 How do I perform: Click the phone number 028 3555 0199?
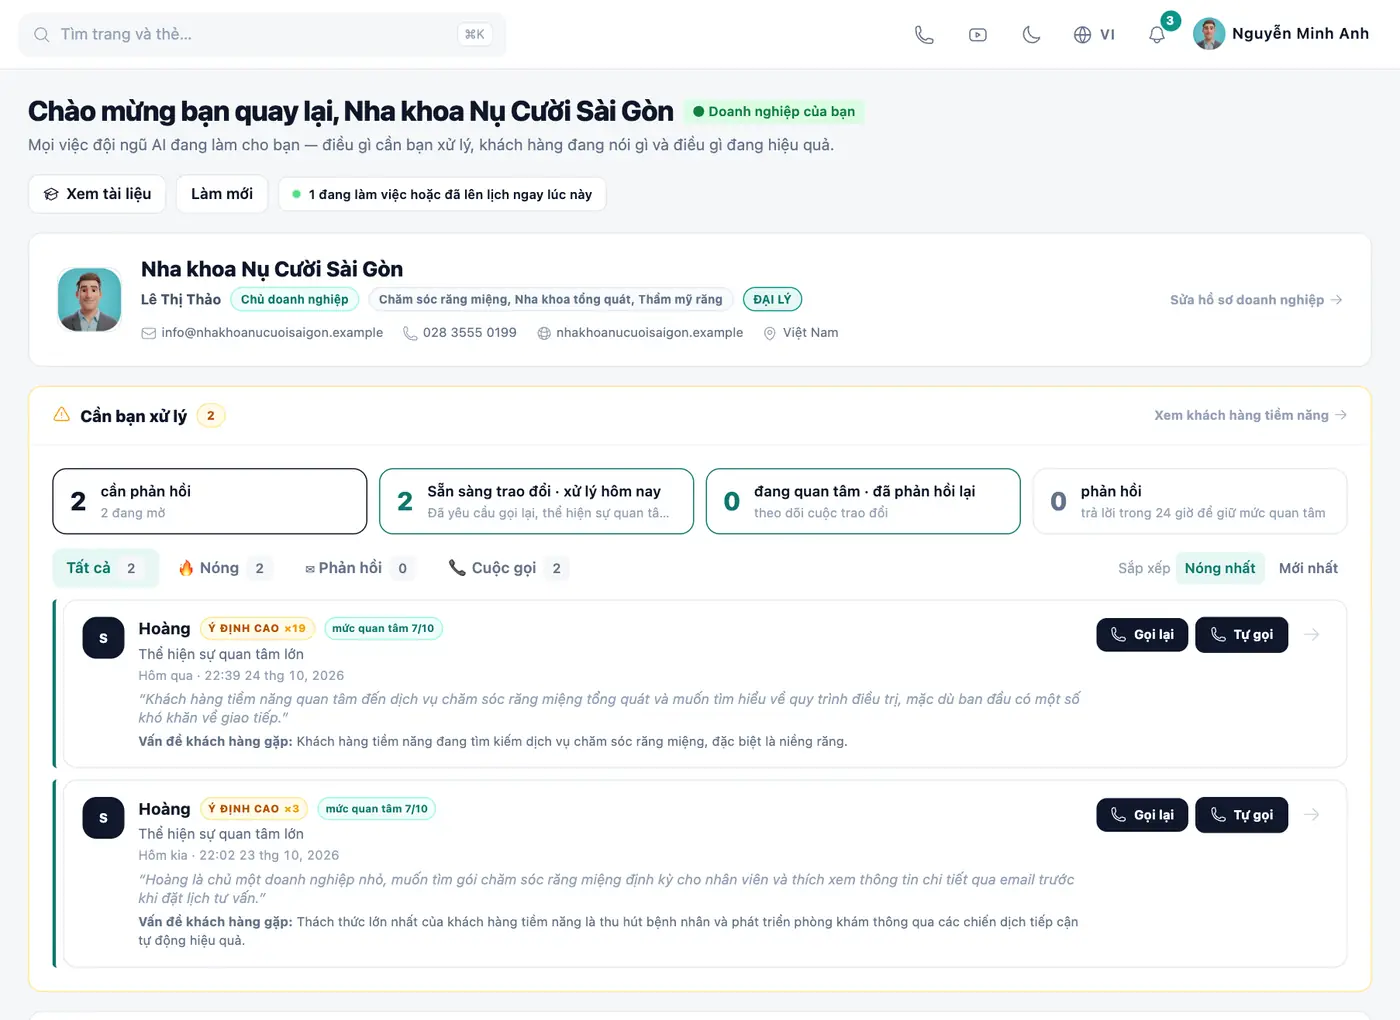tap(460, 333)
